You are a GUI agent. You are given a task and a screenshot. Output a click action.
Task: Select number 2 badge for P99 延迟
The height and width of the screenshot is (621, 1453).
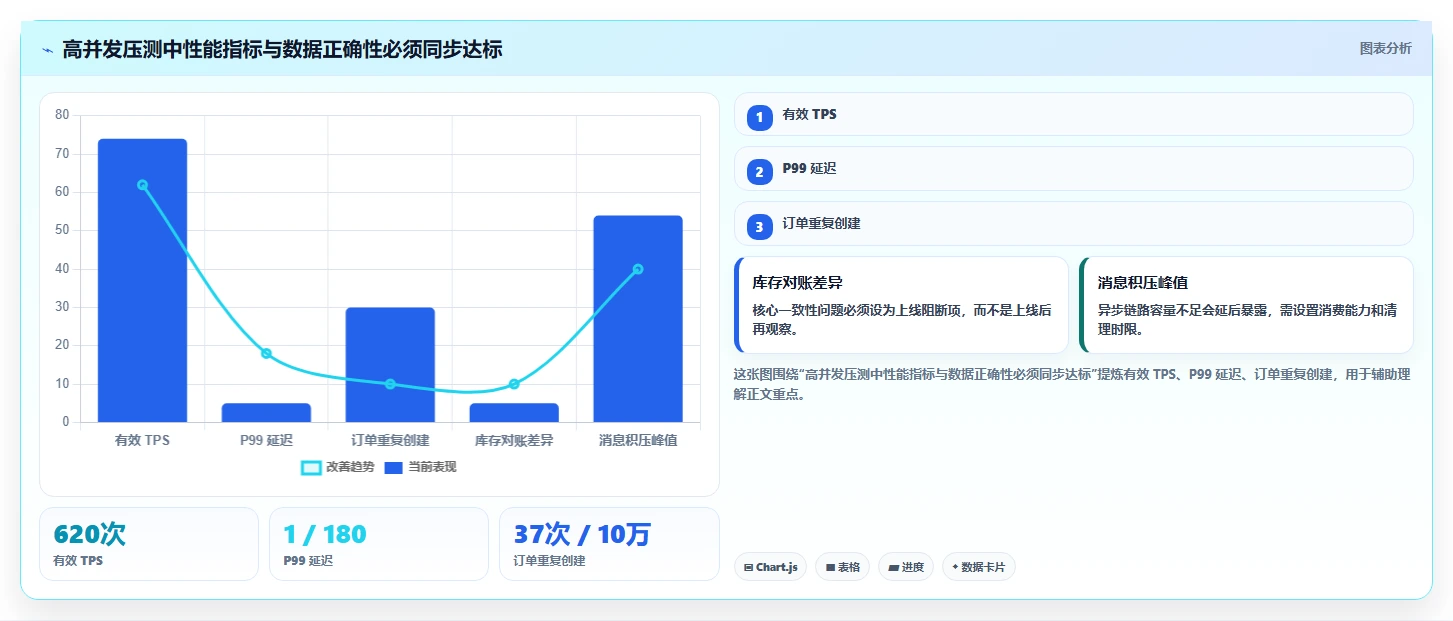[760, 172]
